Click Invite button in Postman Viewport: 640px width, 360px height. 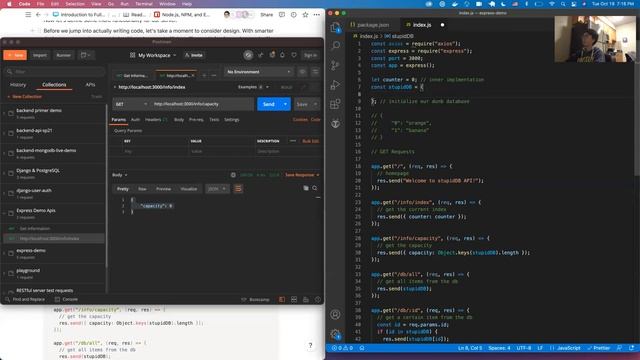click(x=193, y=55)
